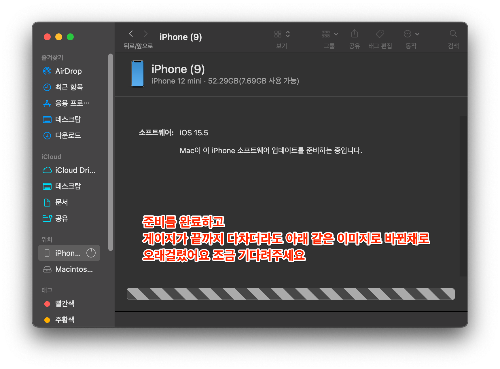Viewport: 500px width, 369px height.
Task: Open iCloud Drive in the sidebar
Action: pos(69,170)
